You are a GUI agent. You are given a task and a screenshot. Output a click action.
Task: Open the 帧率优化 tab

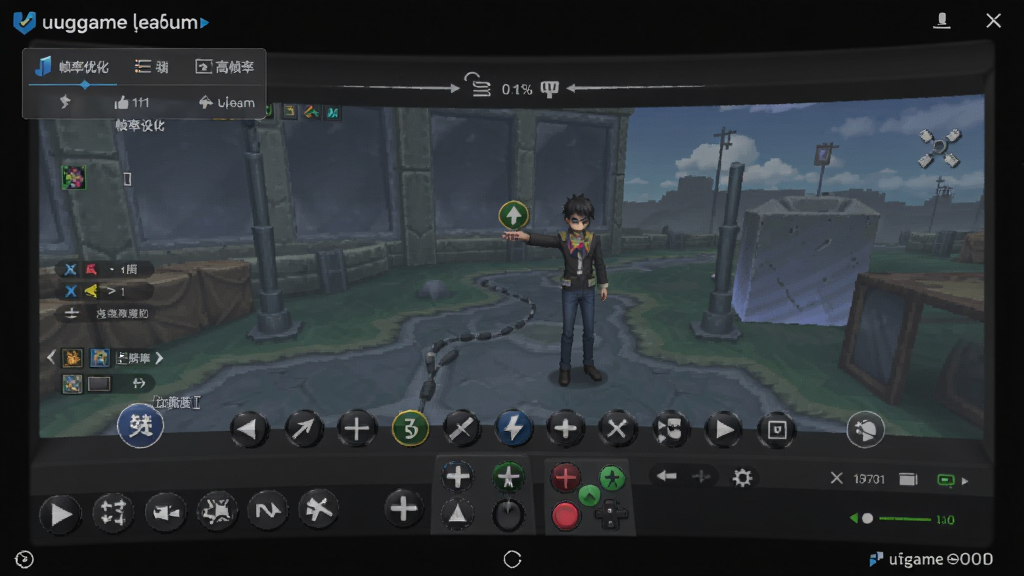(72, 67)
